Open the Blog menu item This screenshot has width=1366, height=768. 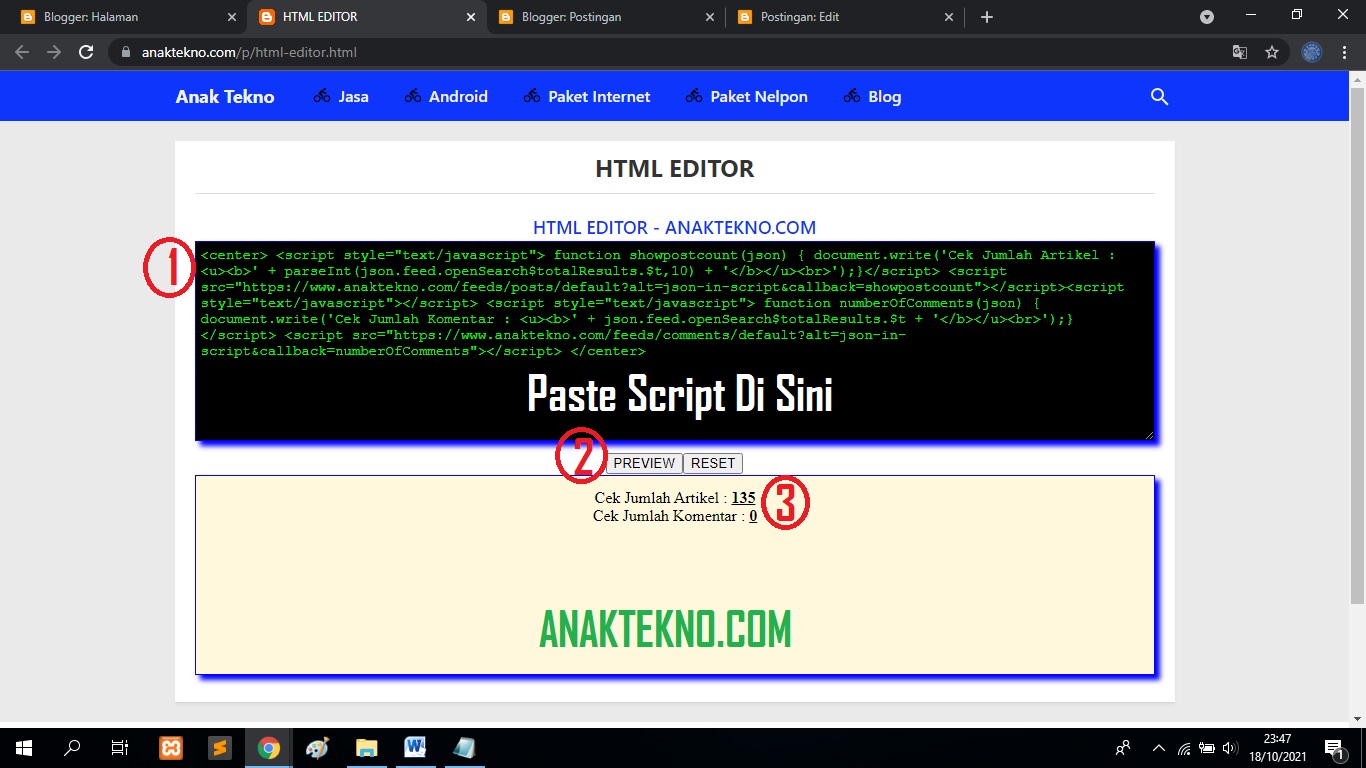885,97
